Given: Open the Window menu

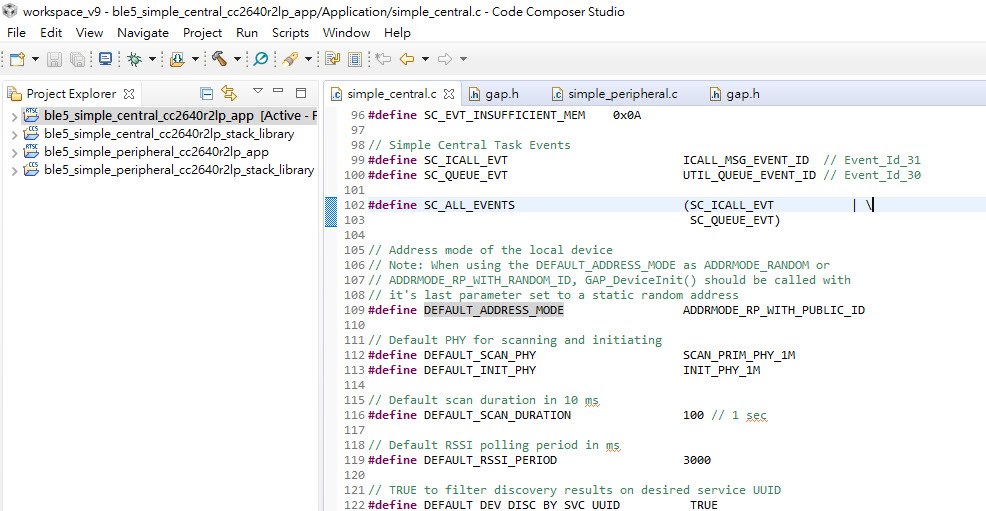Looking at the screenshot, I should click(346, 33).
